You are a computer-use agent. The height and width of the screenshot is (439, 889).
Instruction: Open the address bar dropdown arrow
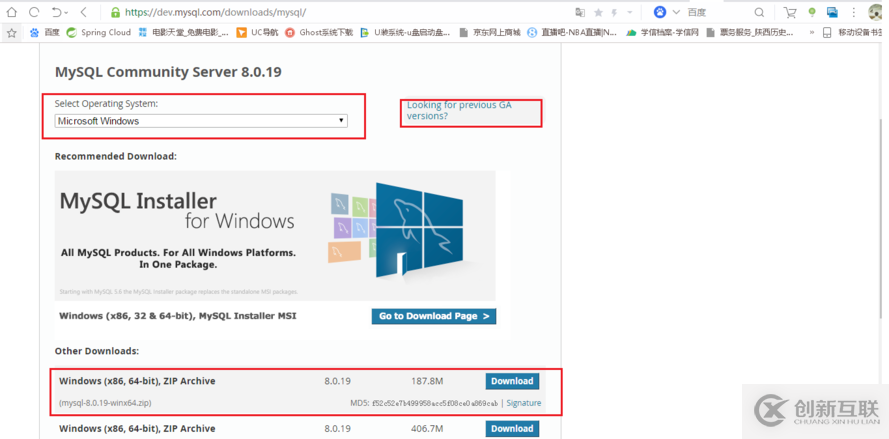click(630, 12)
